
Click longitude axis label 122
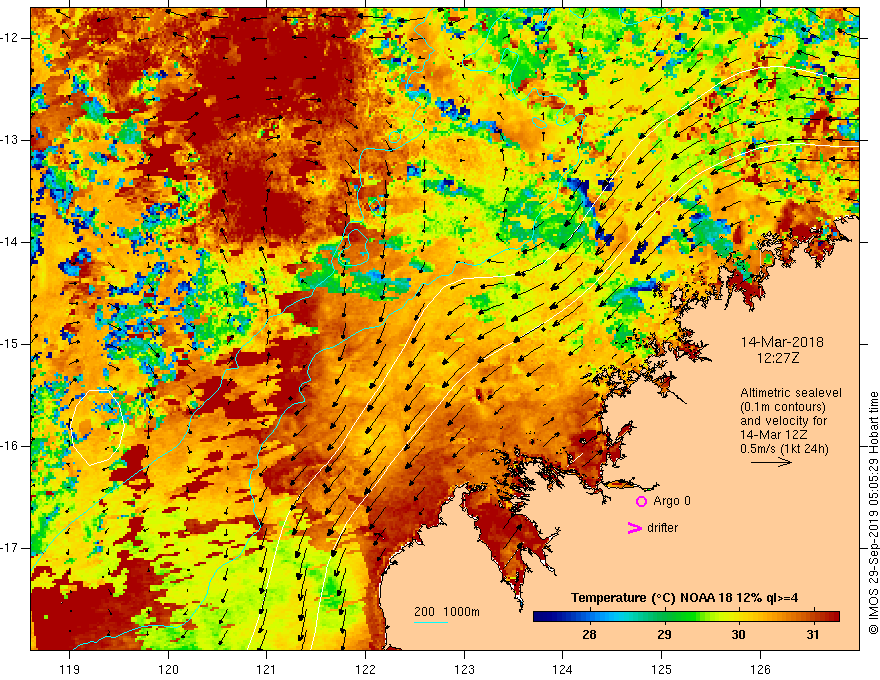pos(365,669)
